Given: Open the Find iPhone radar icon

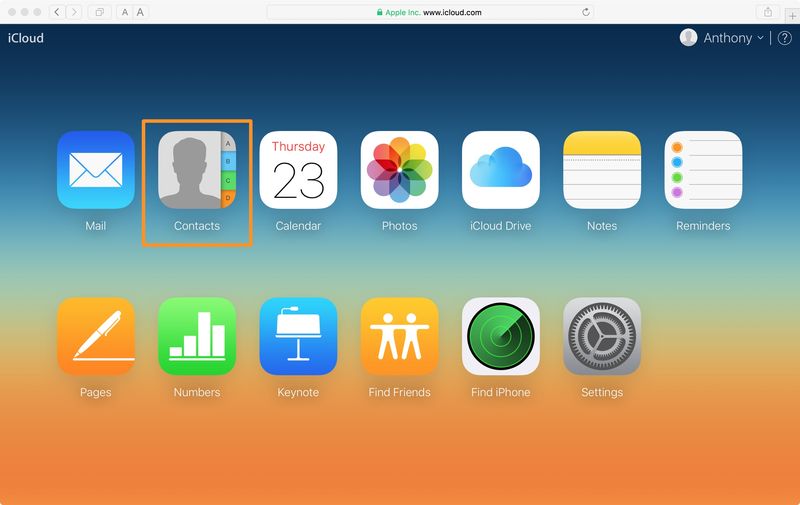Looking at the screenshot, I should (x=501, y=336).
